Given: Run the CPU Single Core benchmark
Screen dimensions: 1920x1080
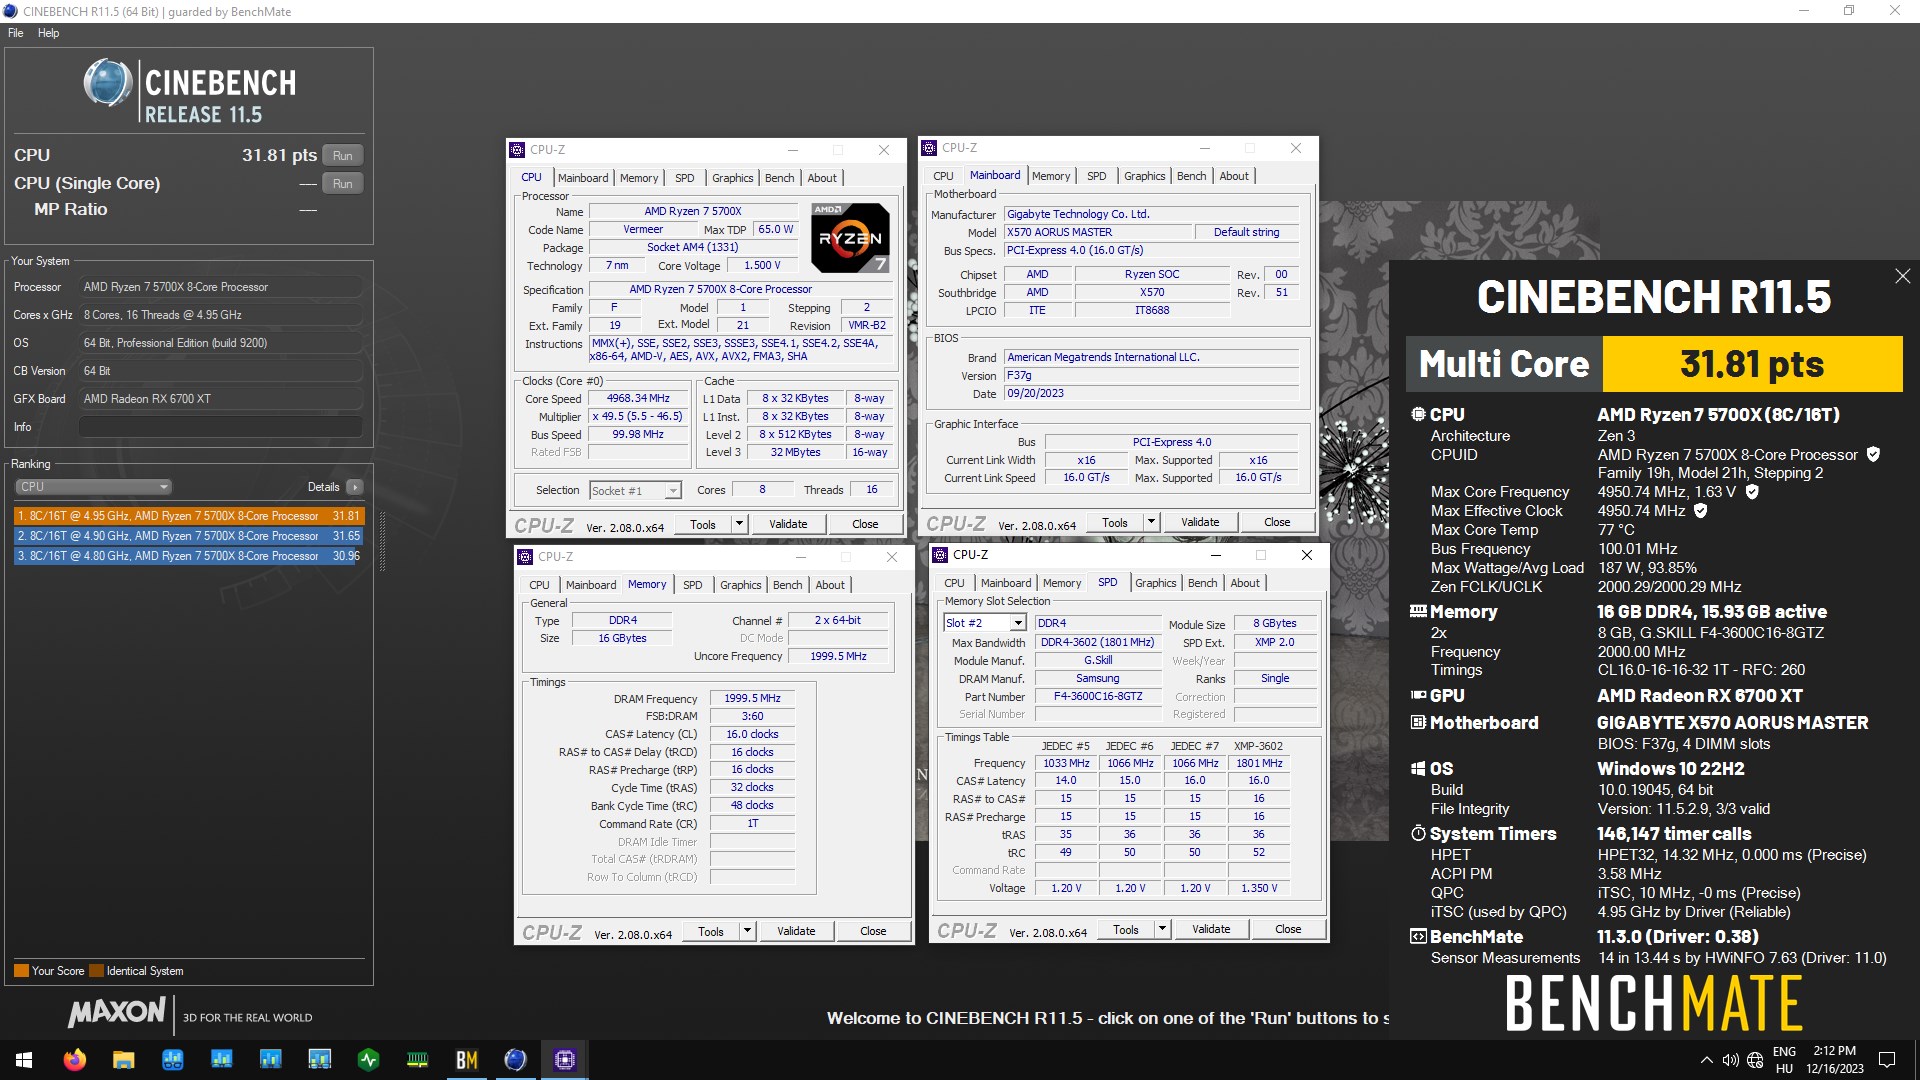Looking at the screenshot, I should point(343,184).
